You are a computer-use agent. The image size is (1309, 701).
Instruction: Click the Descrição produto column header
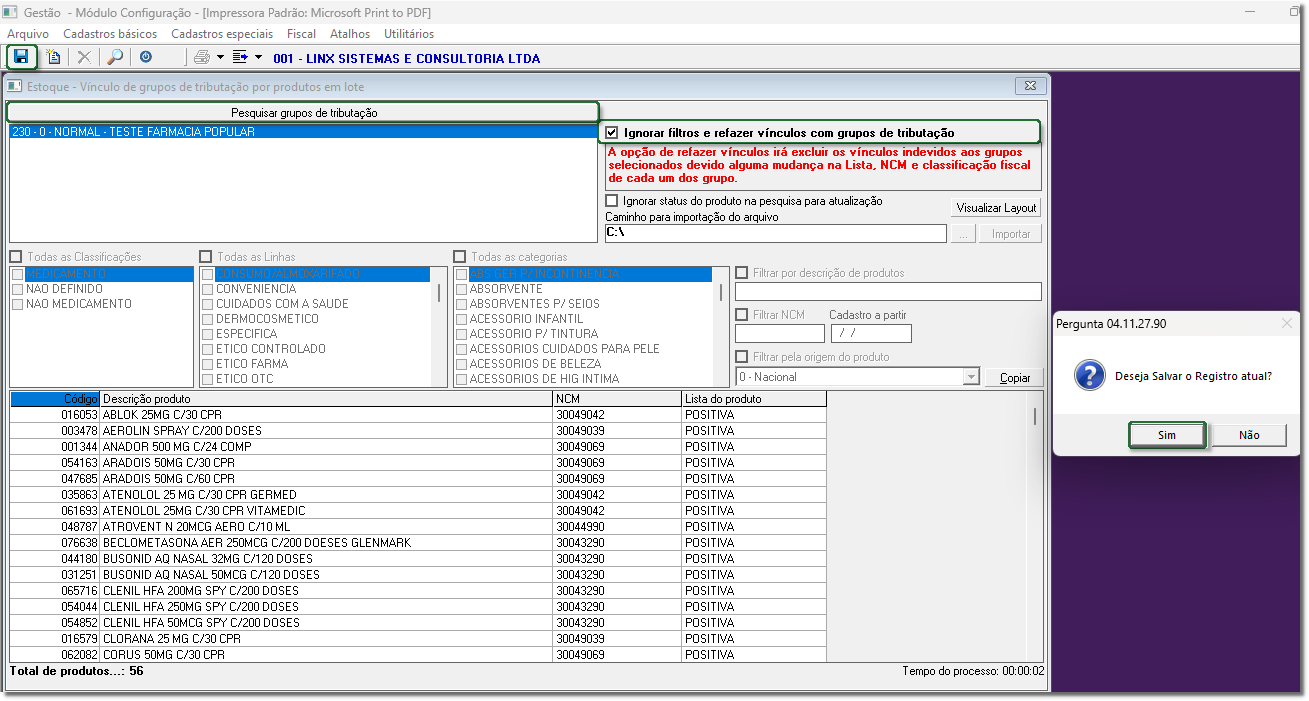(x=326, y=399)
